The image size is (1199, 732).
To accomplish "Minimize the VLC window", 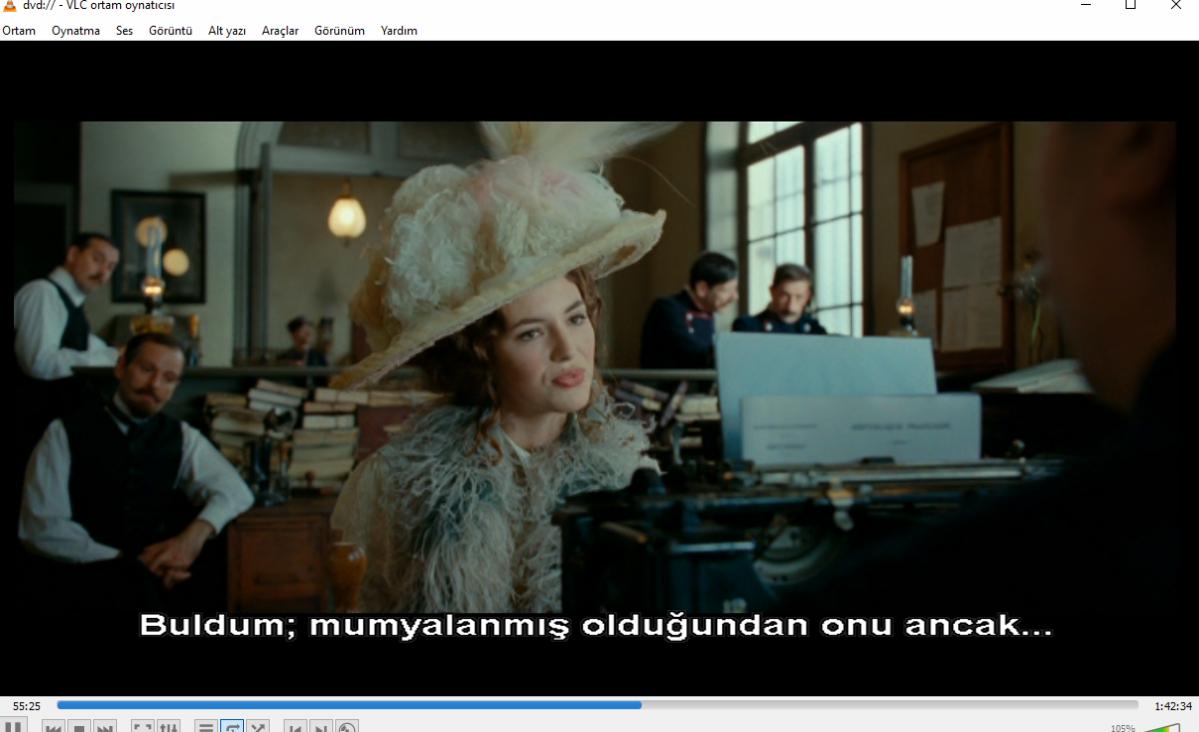I will 1086,5.
